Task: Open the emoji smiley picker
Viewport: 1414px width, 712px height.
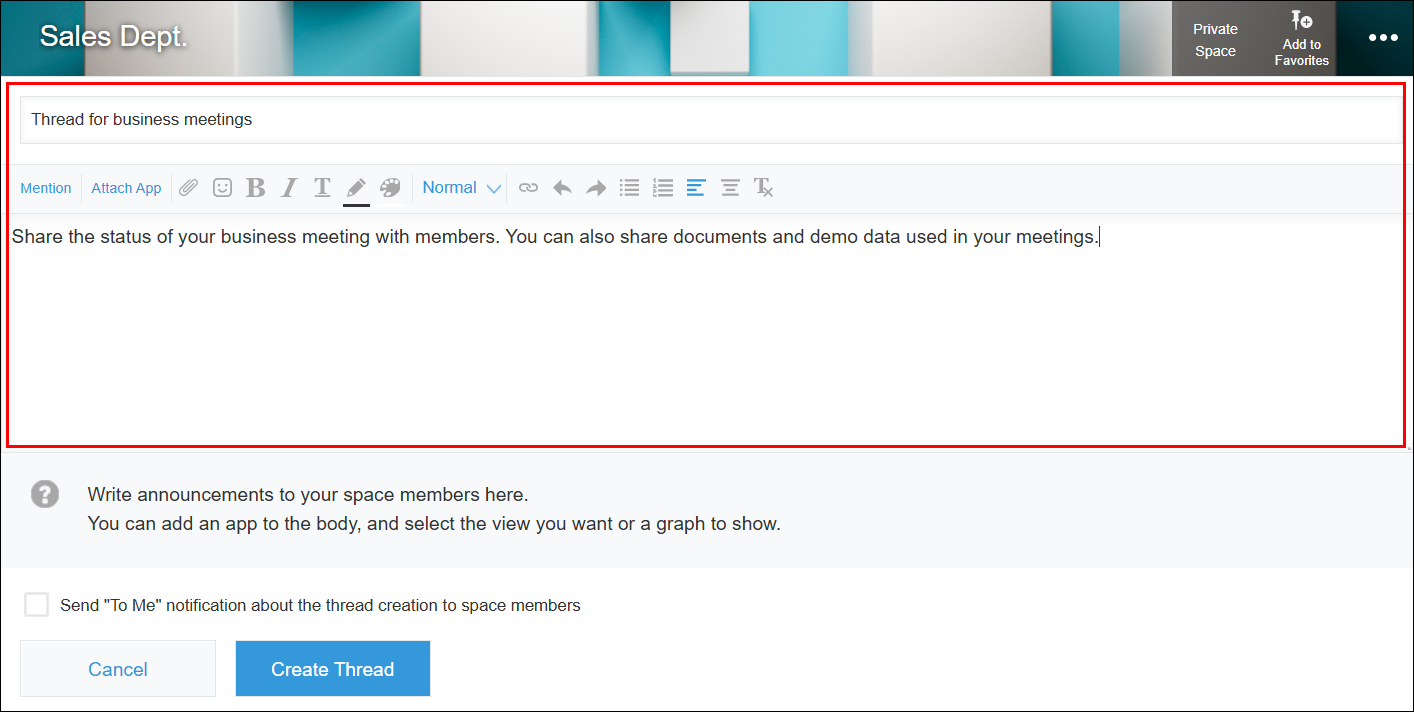Action: point(222,188)
